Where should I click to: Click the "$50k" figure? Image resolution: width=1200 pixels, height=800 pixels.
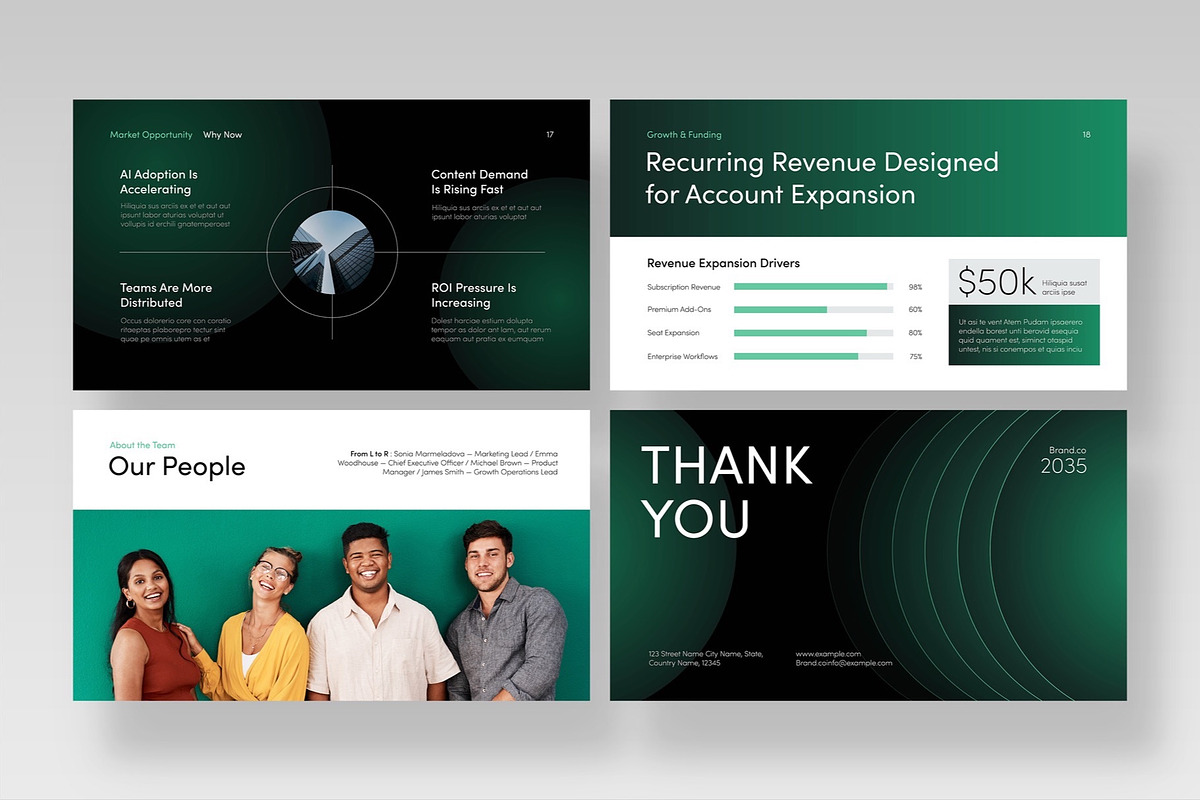(x=996, y=283)
